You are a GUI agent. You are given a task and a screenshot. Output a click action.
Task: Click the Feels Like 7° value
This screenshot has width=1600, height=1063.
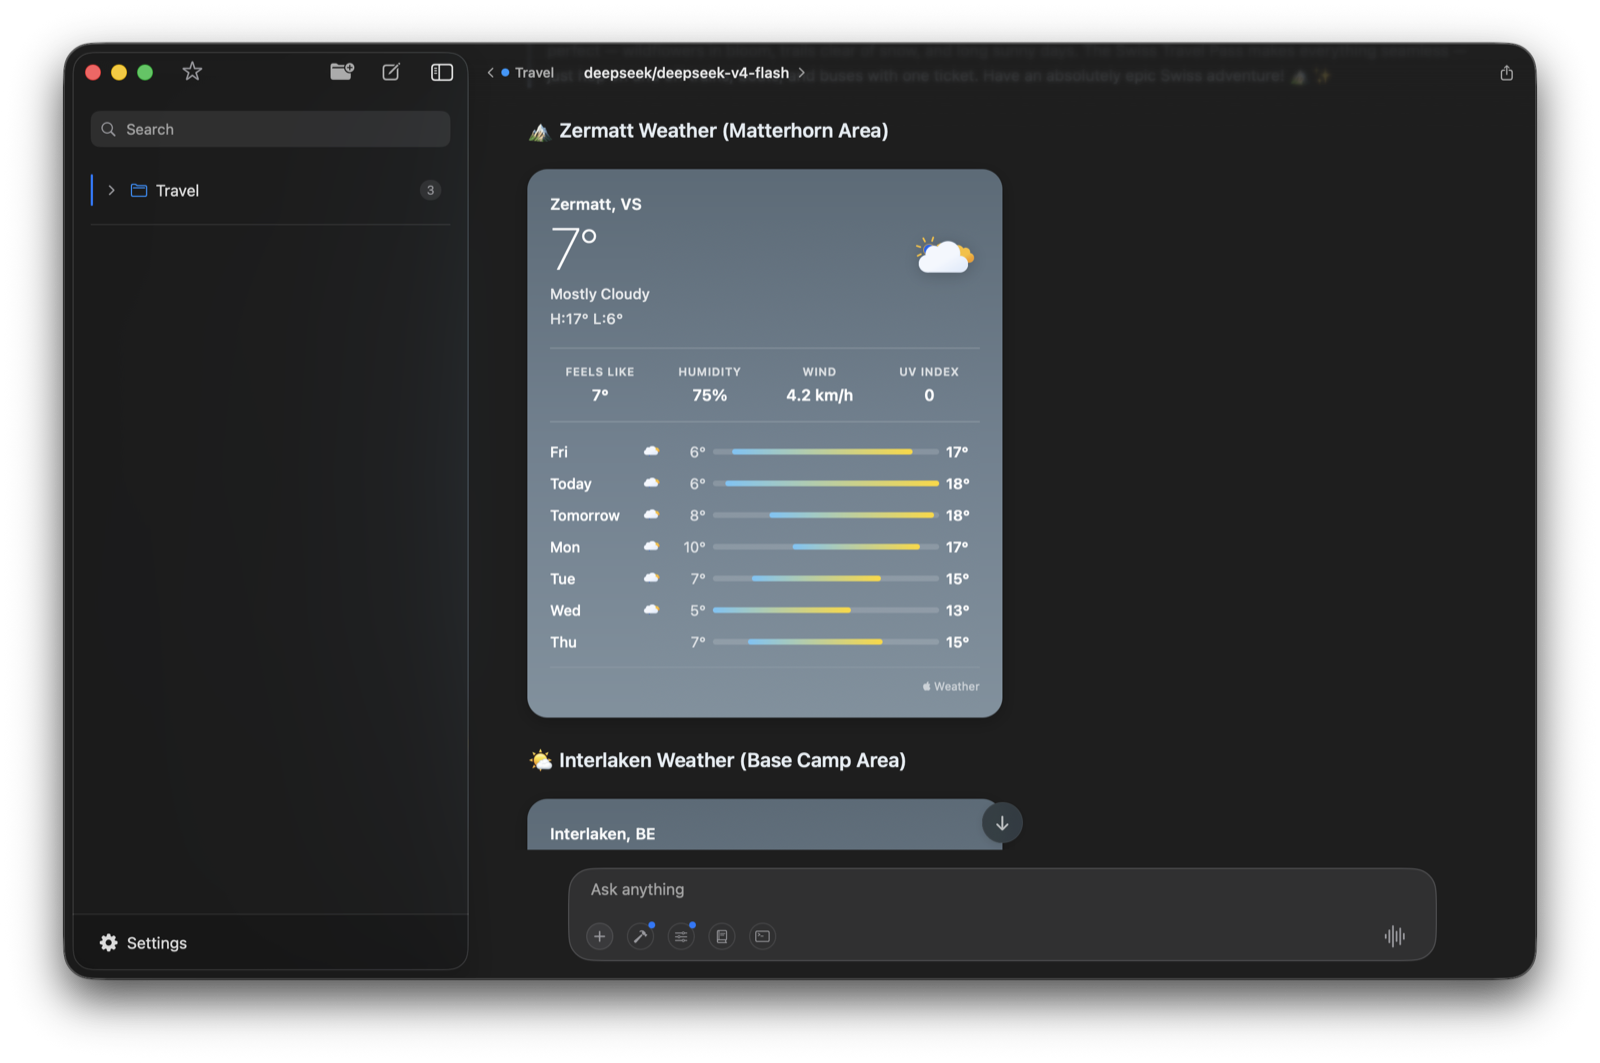pos(600,396)
